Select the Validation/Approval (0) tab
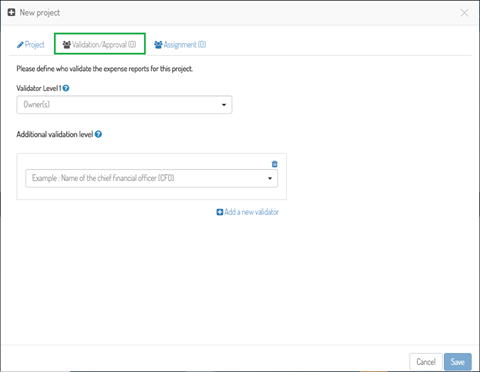The image size is (480, 372). click(x=100, y=45)
